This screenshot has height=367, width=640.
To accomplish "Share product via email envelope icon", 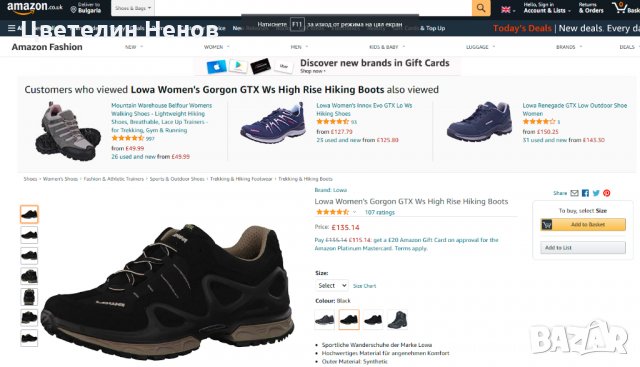I will point(574,193).
